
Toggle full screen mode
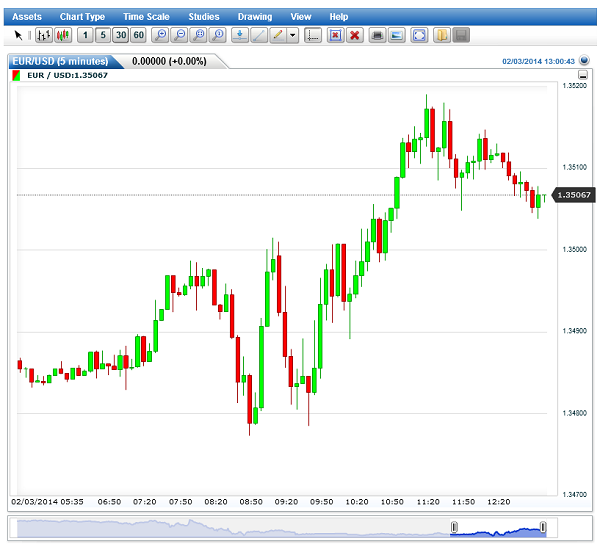pos(419,36)
